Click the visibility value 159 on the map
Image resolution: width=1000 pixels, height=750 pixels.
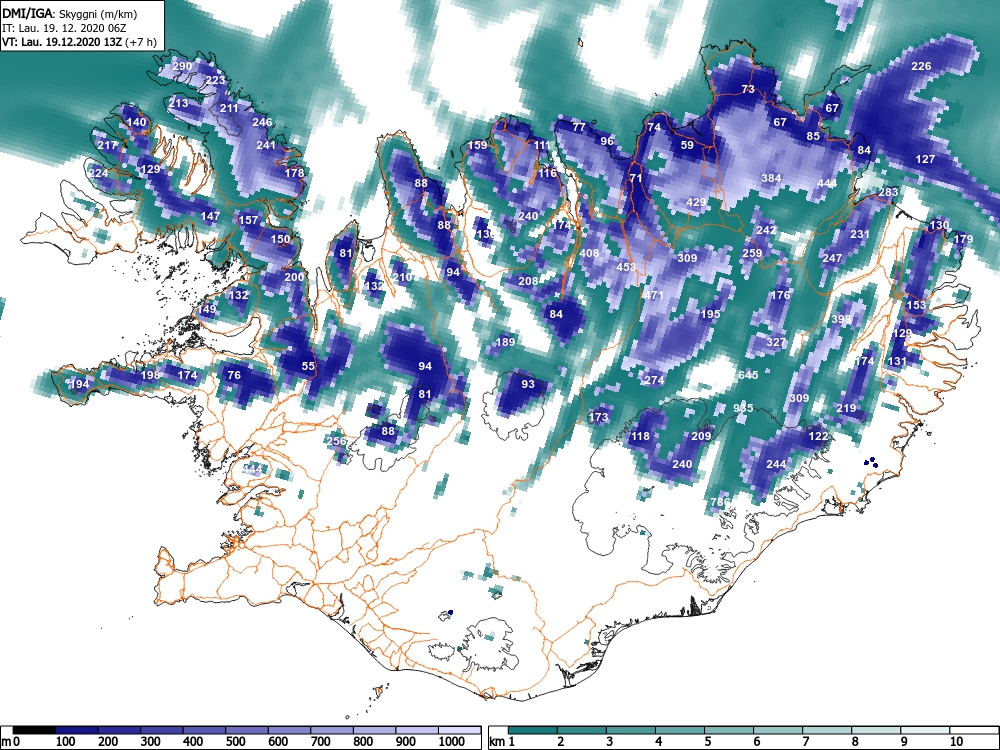coord(477,145)
